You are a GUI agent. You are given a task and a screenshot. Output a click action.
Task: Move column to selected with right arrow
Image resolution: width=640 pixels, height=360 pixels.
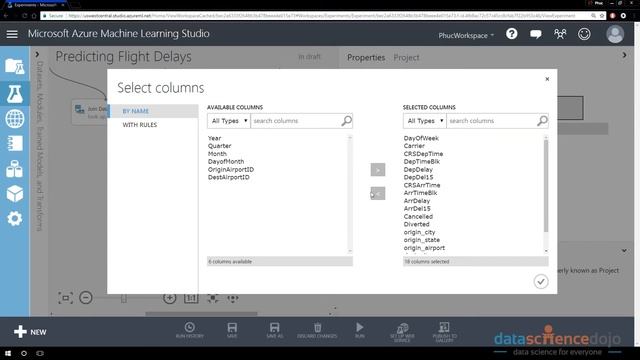pos(378,170)
